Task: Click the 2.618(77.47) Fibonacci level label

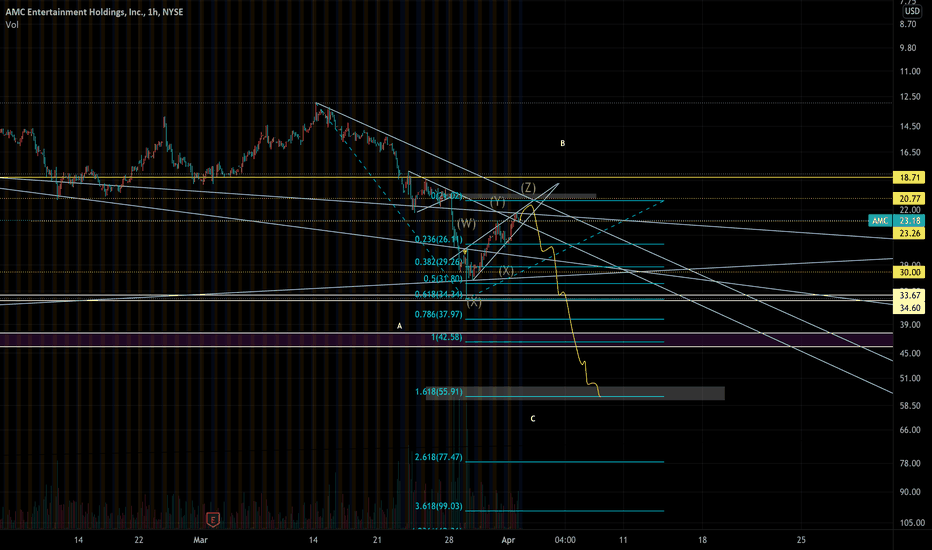Action: tap(439, 457)
